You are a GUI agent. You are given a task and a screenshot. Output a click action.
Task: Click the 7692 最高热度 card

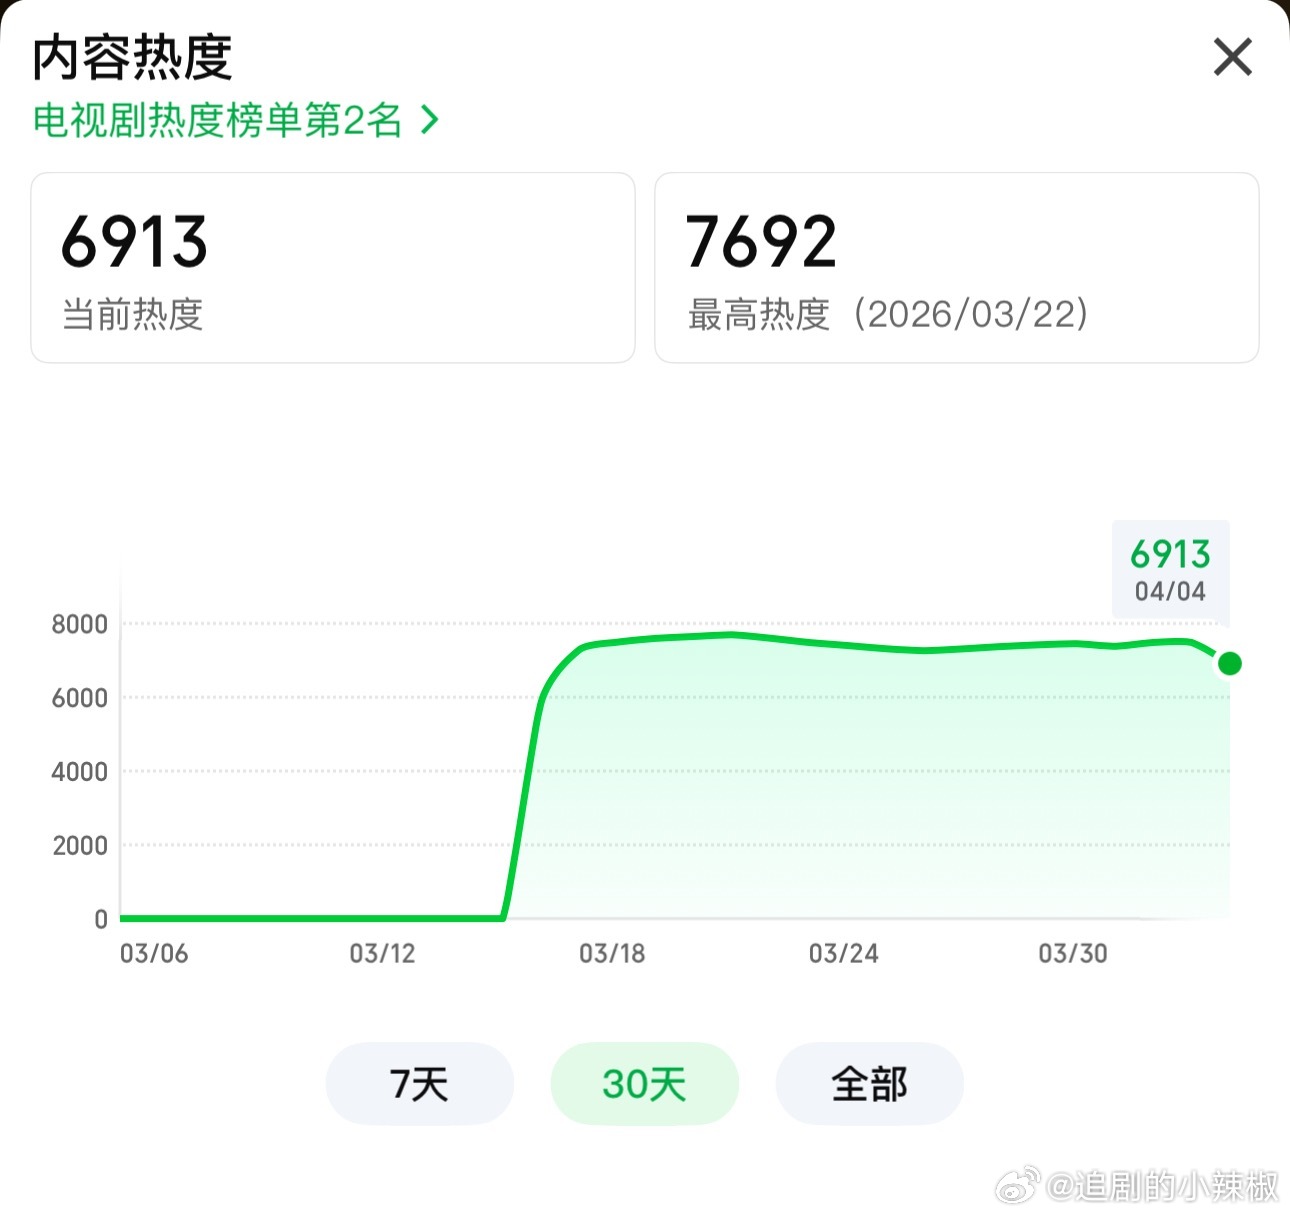[x=957, y=268]
